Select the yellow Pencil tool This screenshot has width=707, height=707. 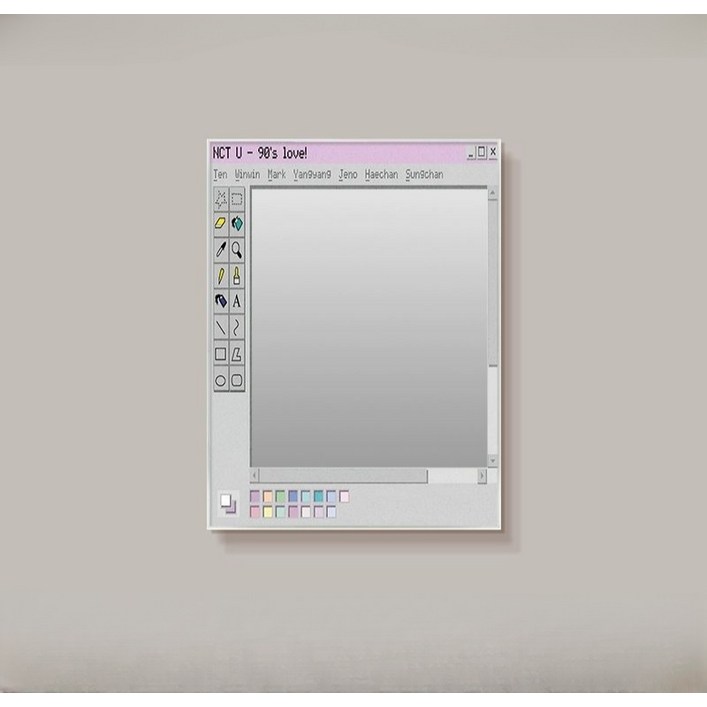click(221, 275)
